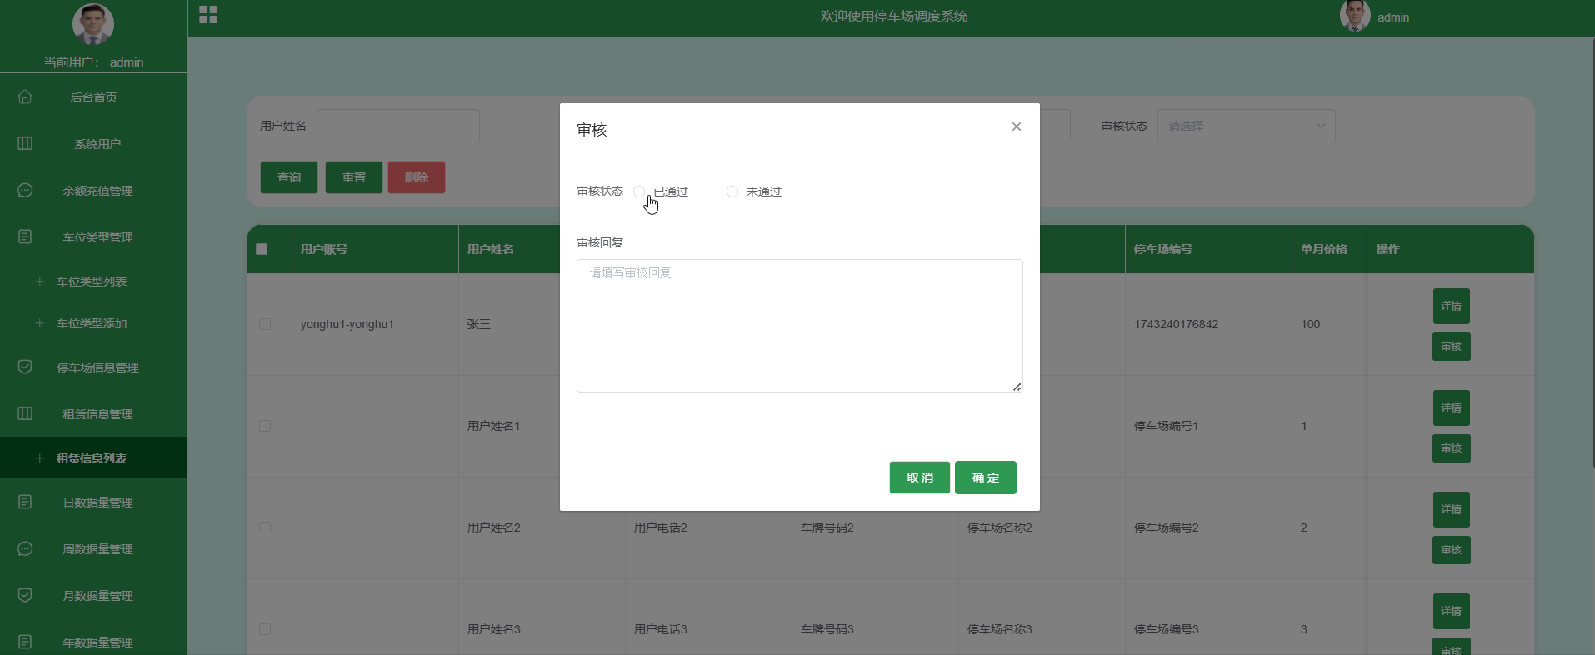The width and height of the screenshot is (1595, 655).
Task: Open 详情 for the 停车场编号2 row
Action: point(1451,509)
